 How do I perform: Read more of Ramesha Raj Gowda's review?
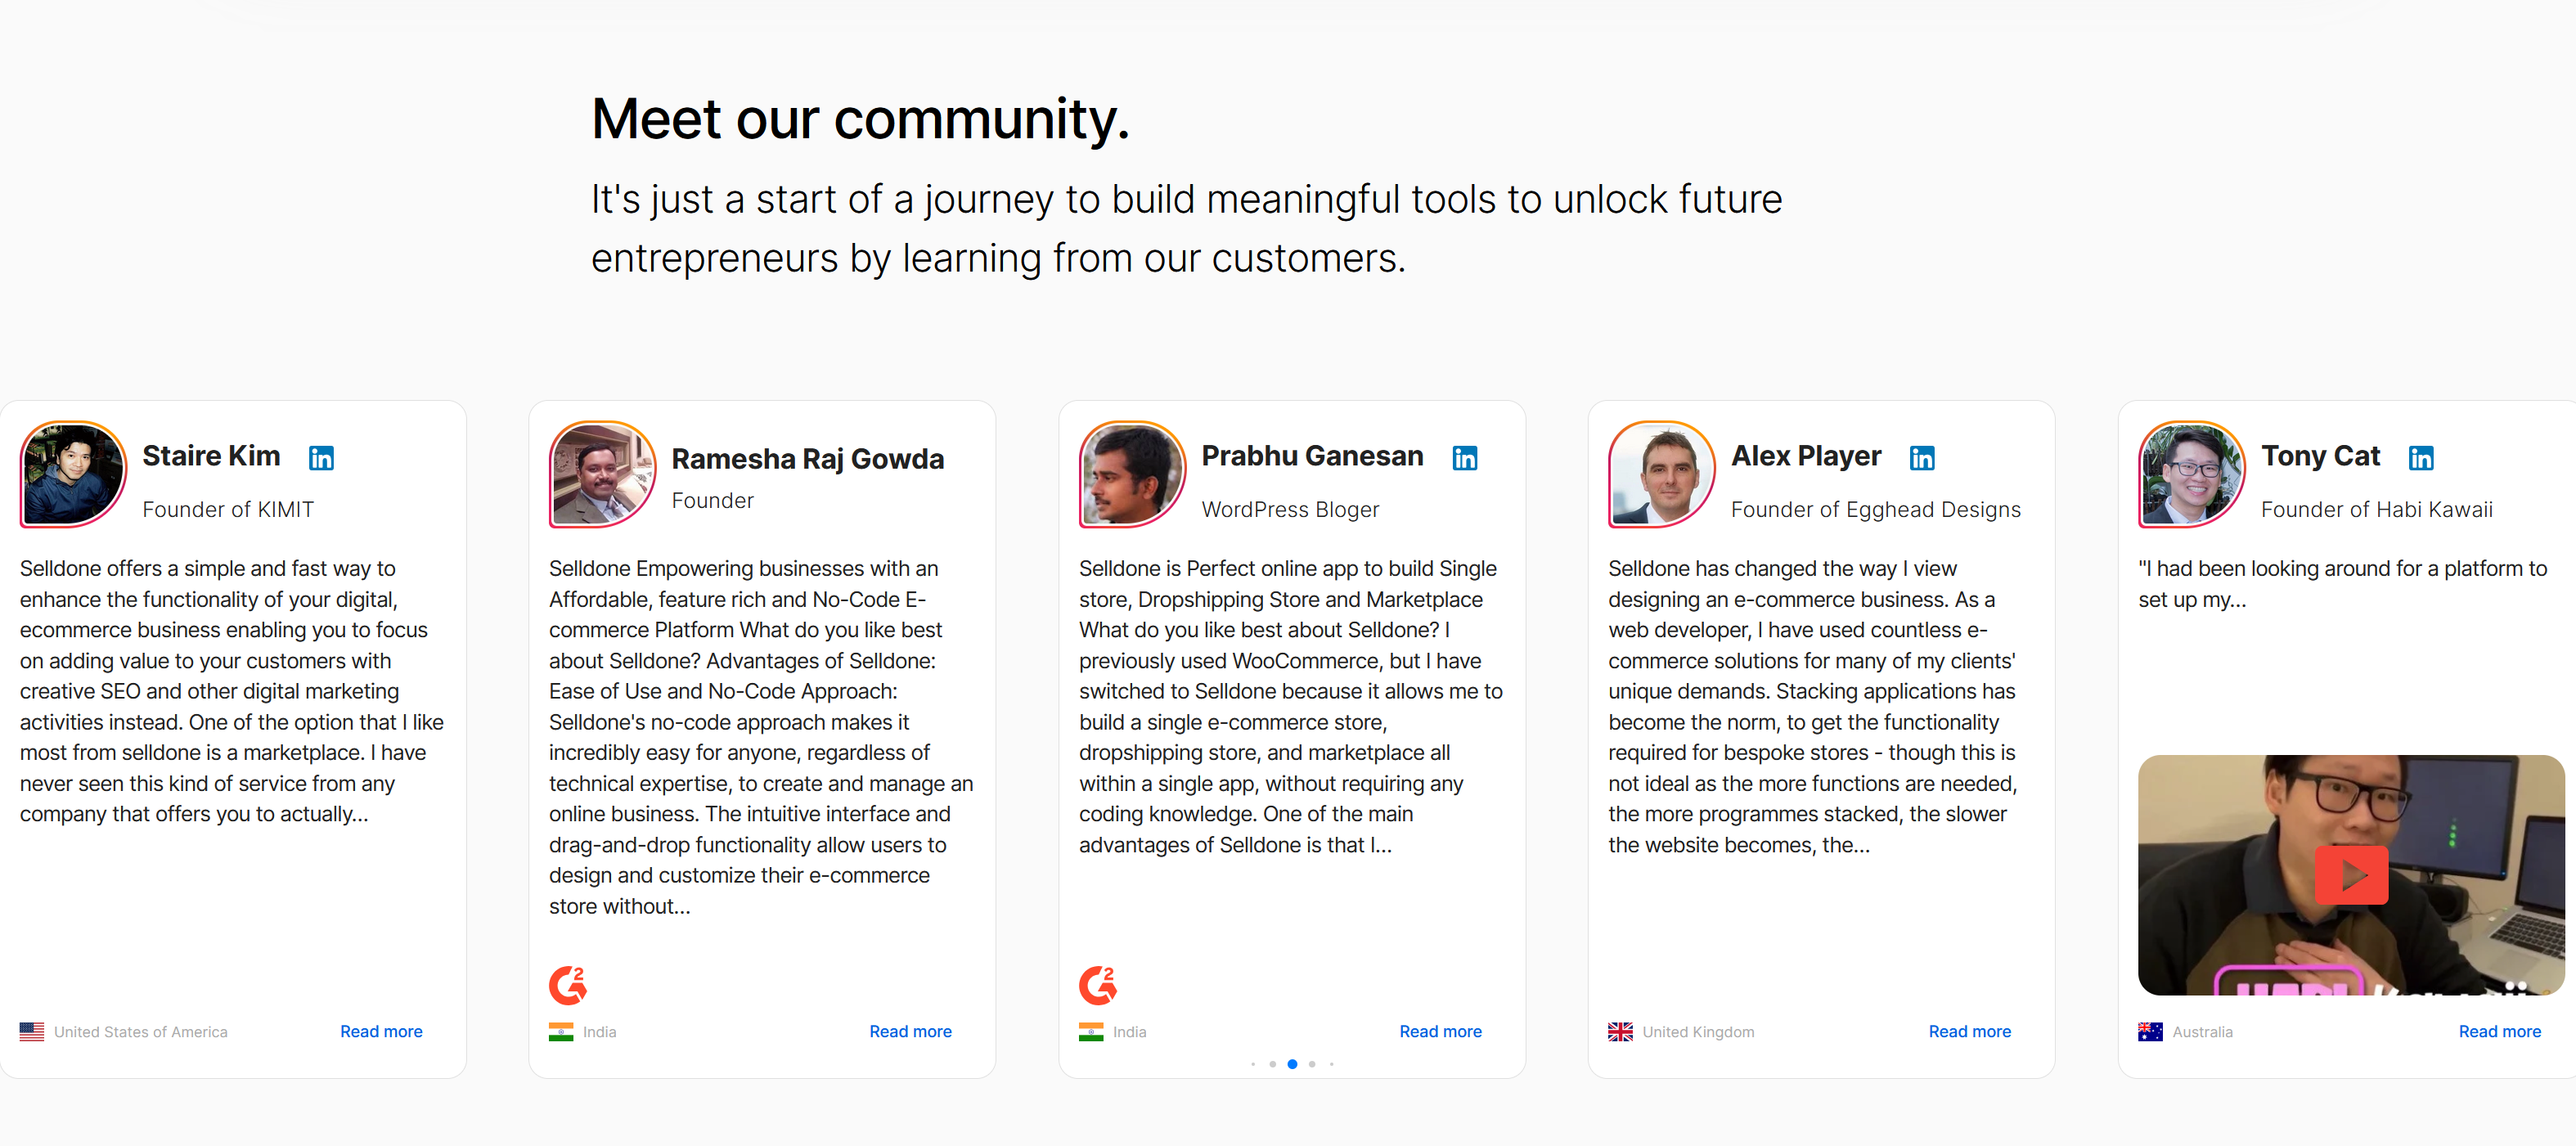[910, 1032]
